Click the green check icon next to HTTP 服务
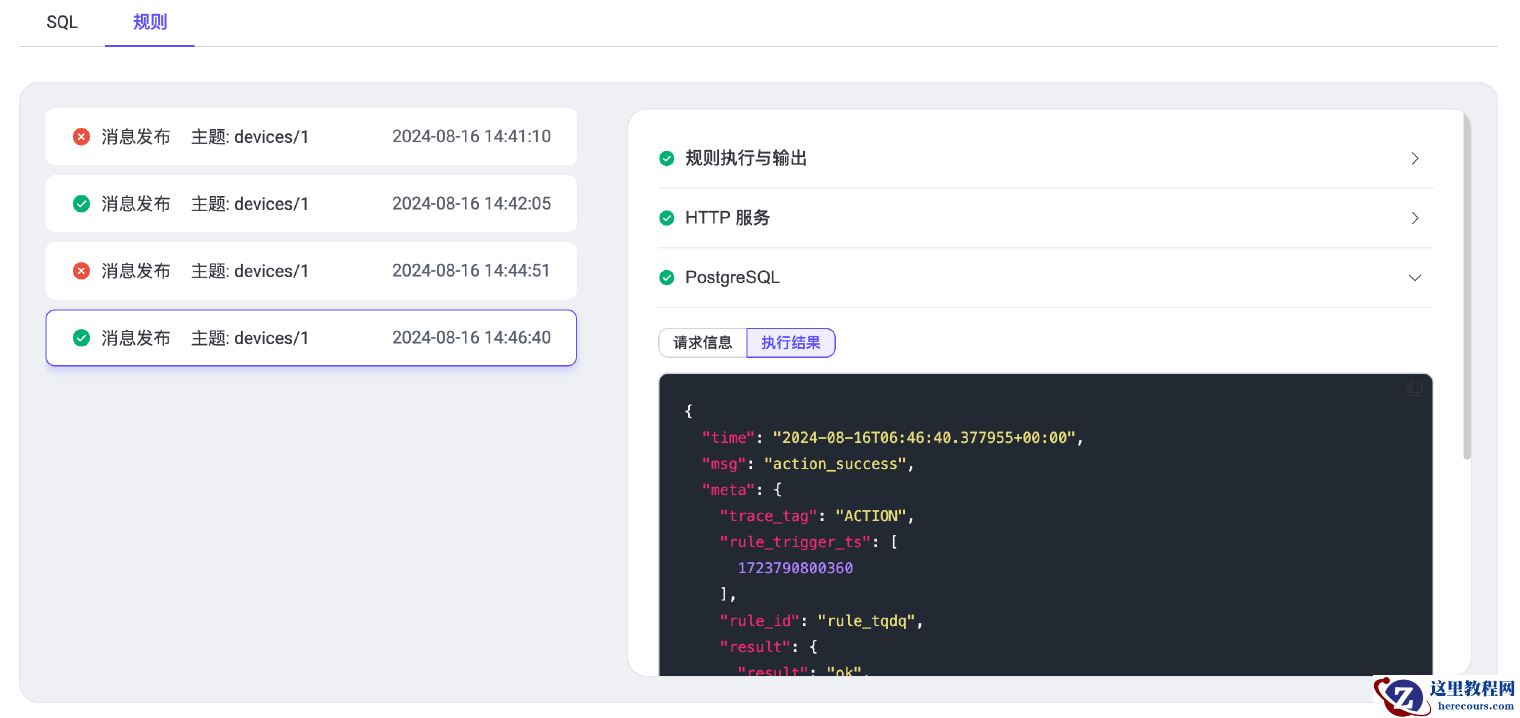1520x718 pixels. point(667,218)
